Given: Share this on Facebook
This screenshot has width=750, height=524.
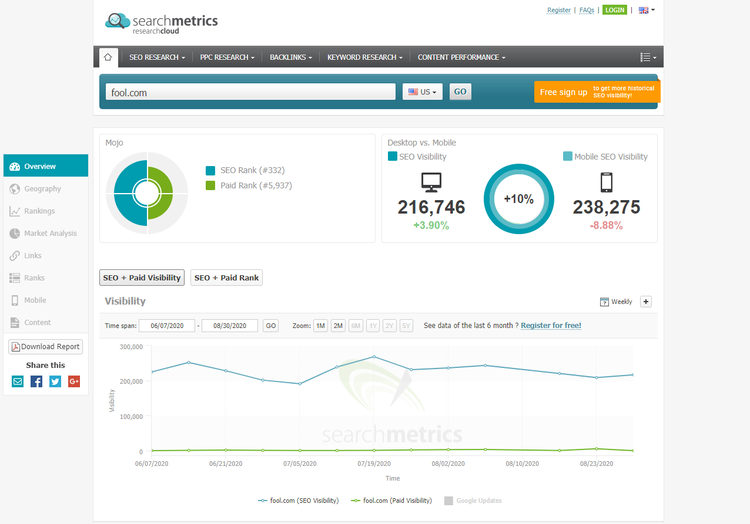Looking at the screenshot, I should 36,382.
